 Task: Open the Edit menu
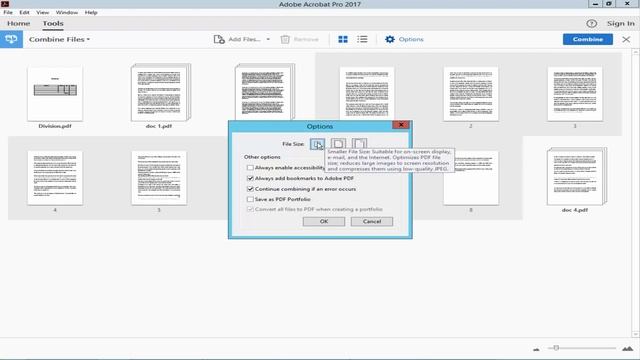pos(24,13)
